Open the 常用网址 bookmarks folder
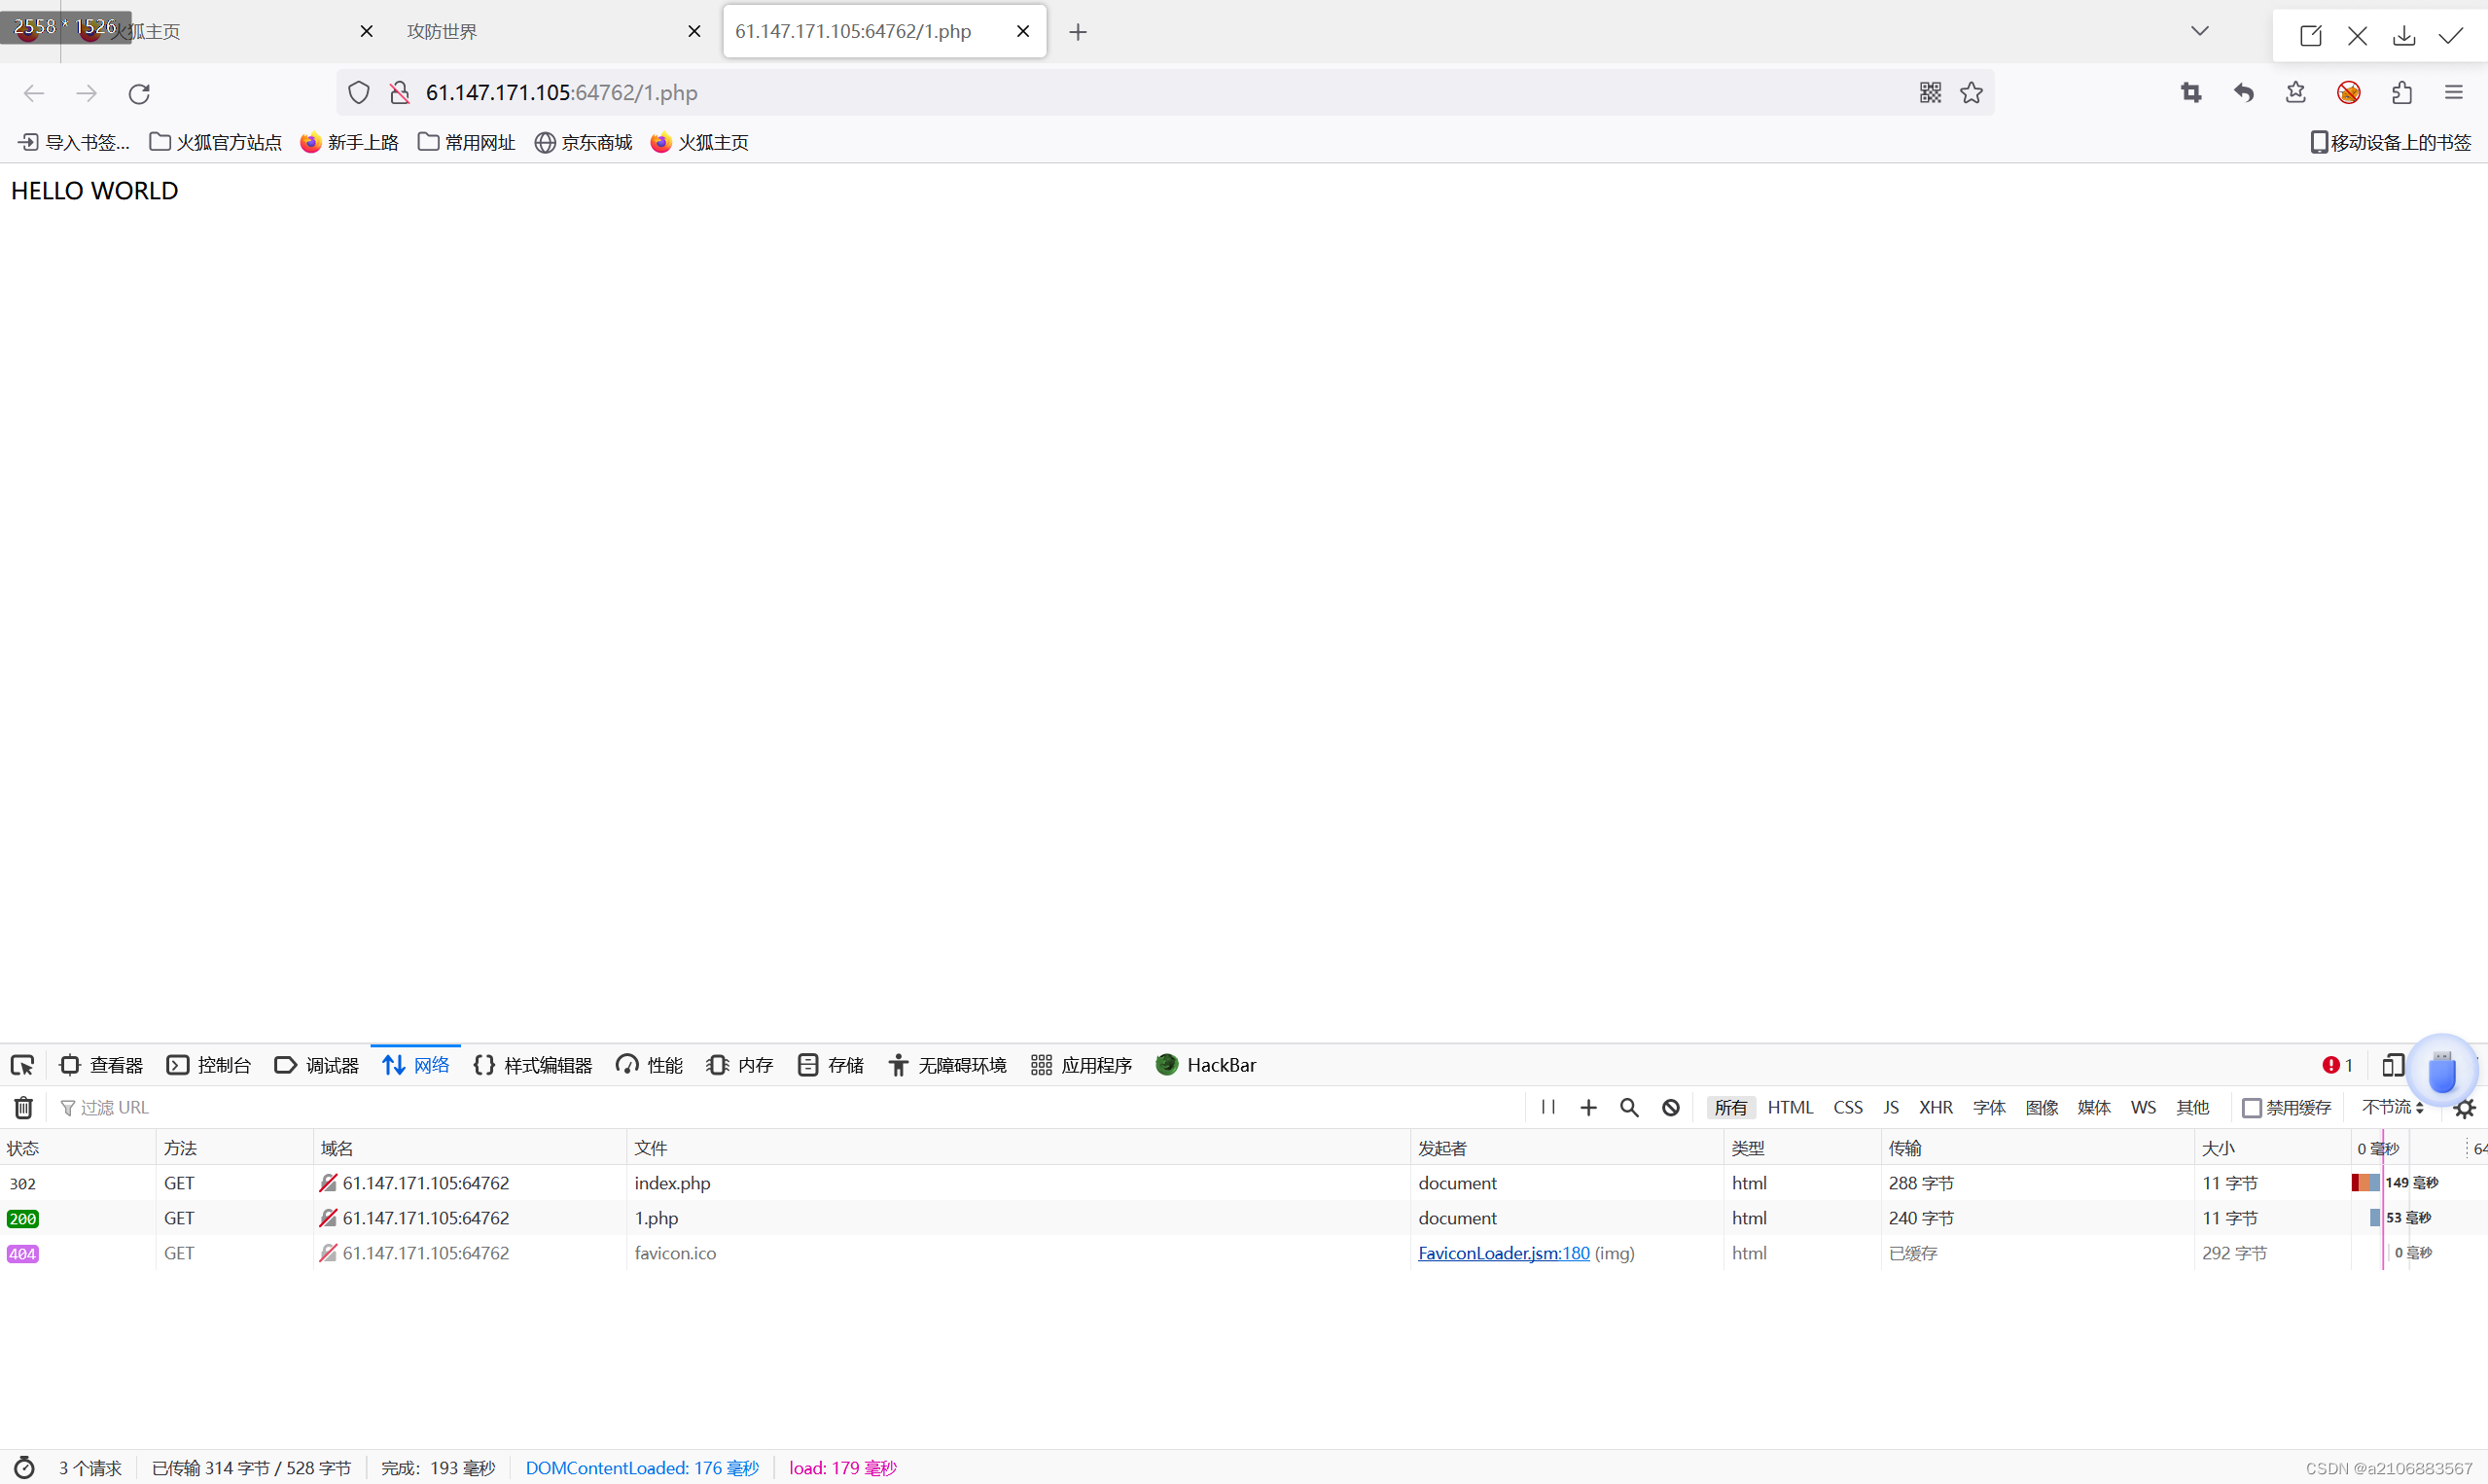Screen dimensions: 2488x1484 [466, 142]
